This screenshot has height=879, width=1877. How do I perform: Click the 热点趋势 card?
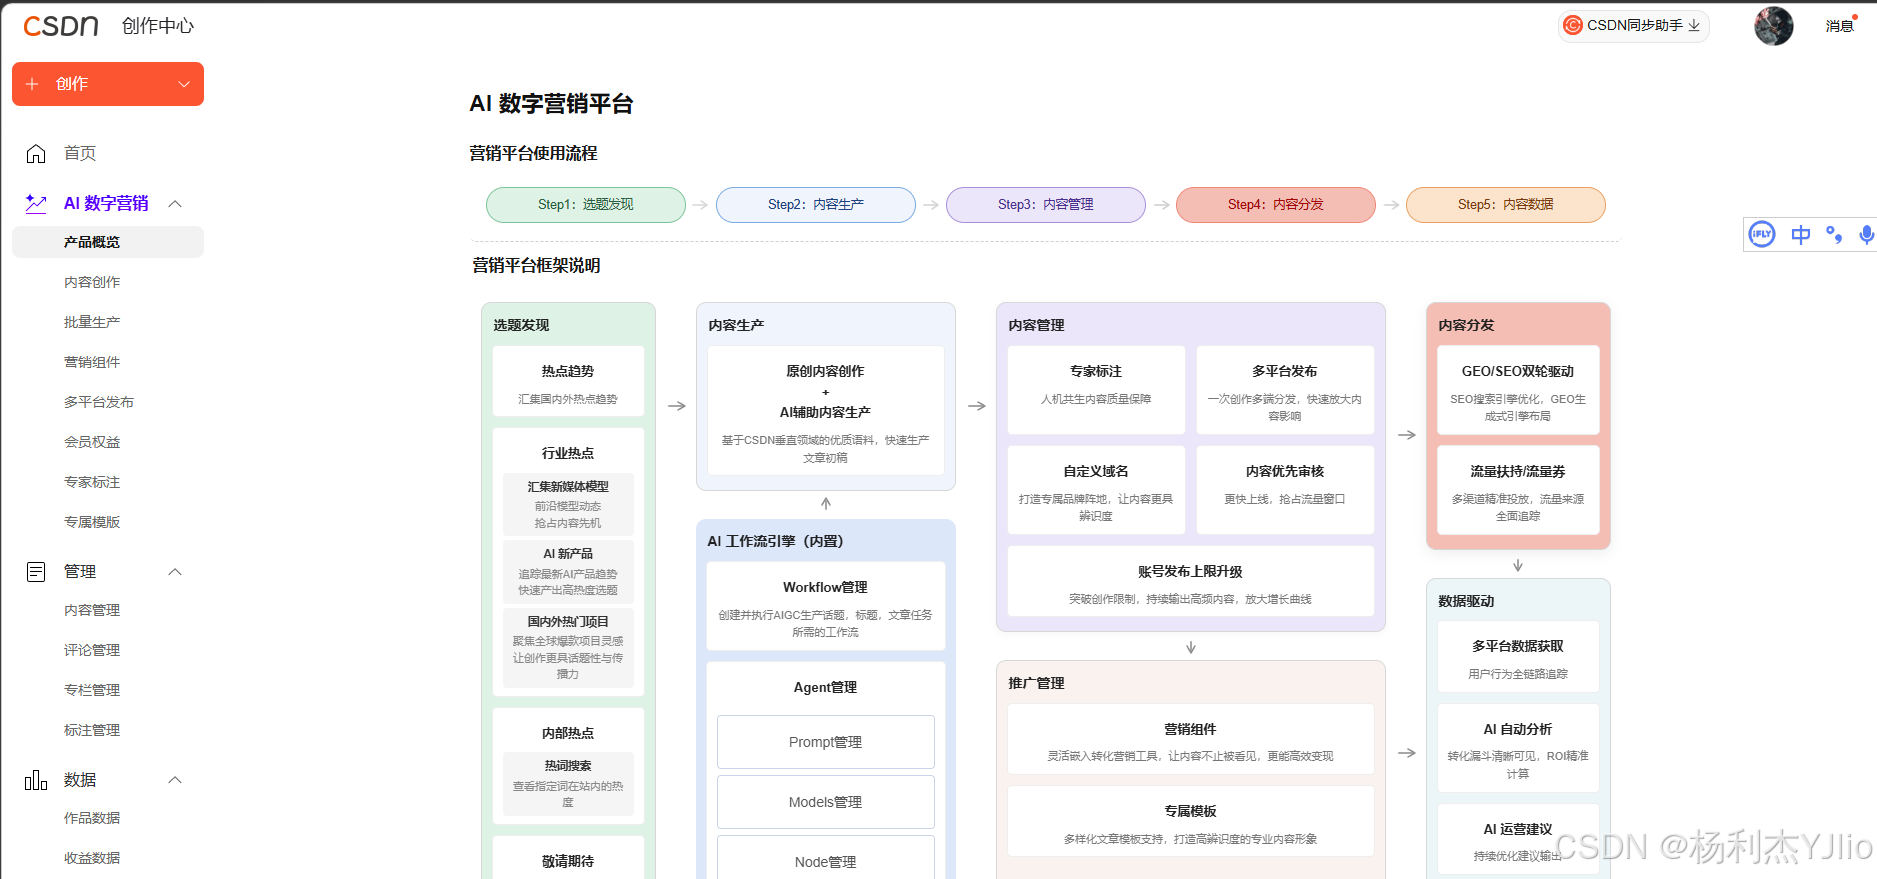568,381
